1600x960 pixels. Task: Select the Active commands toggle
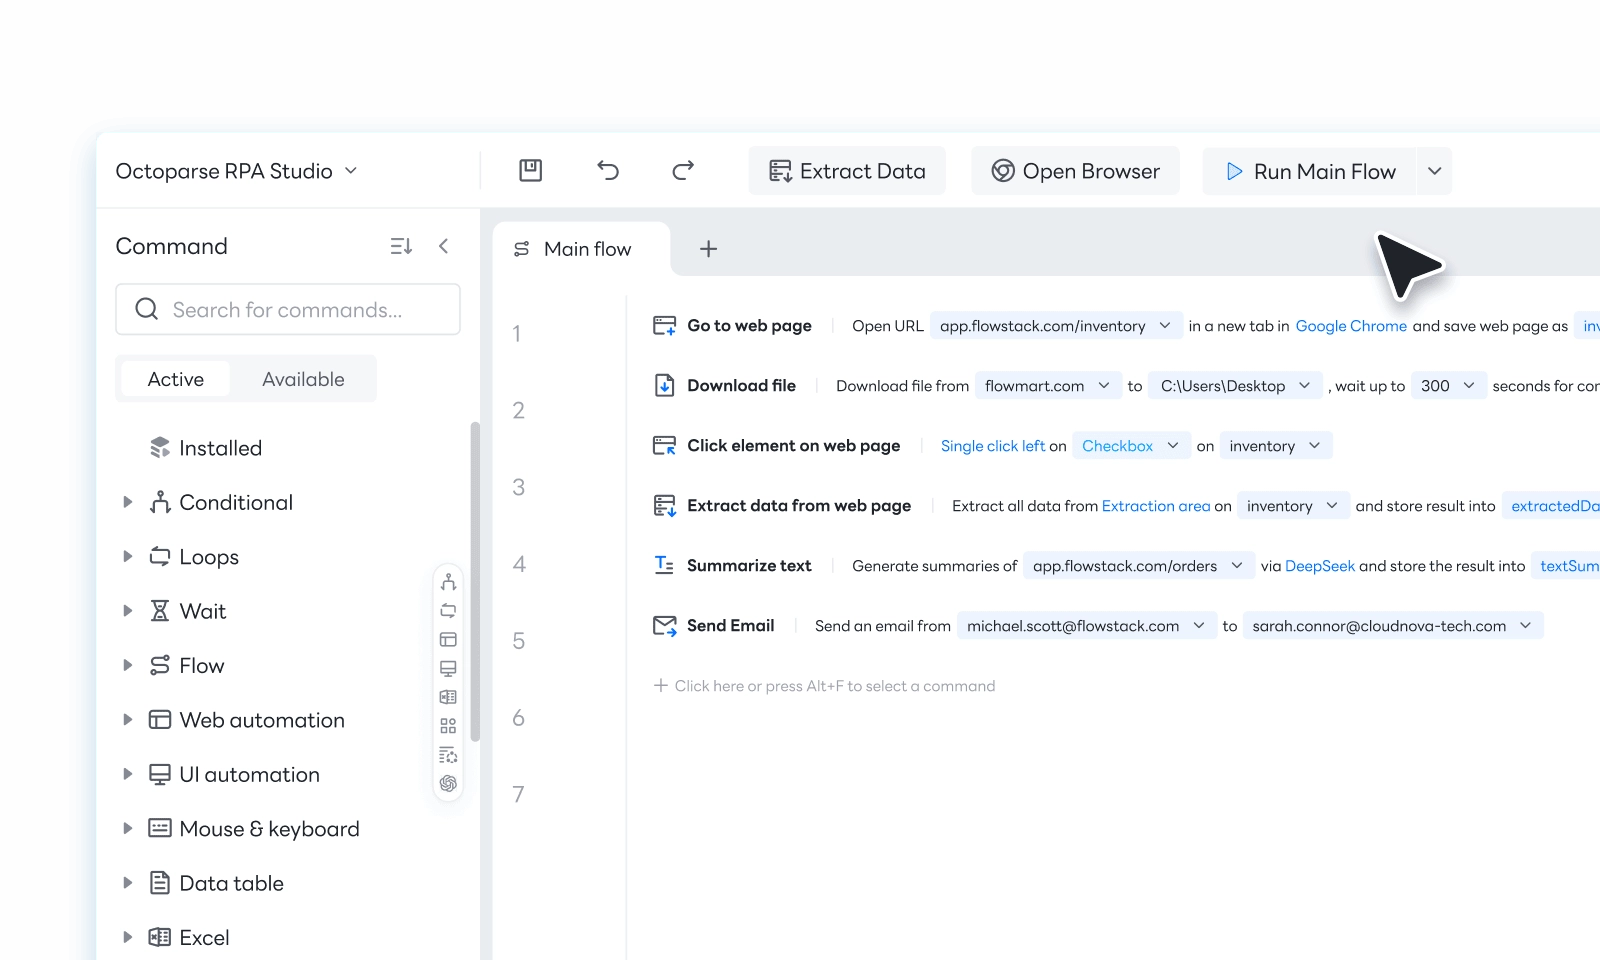(176, 379)
